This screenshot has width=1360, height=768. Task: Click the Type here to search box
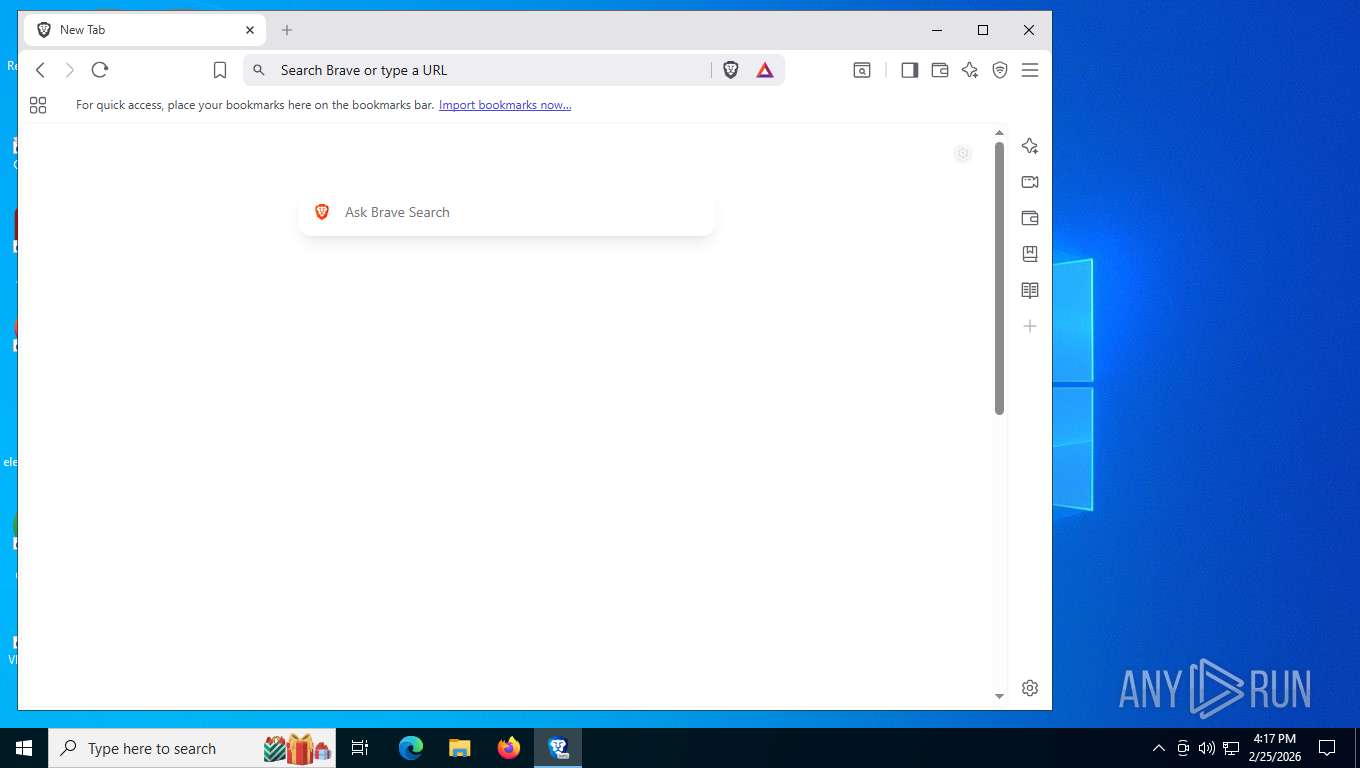(192, 748)
